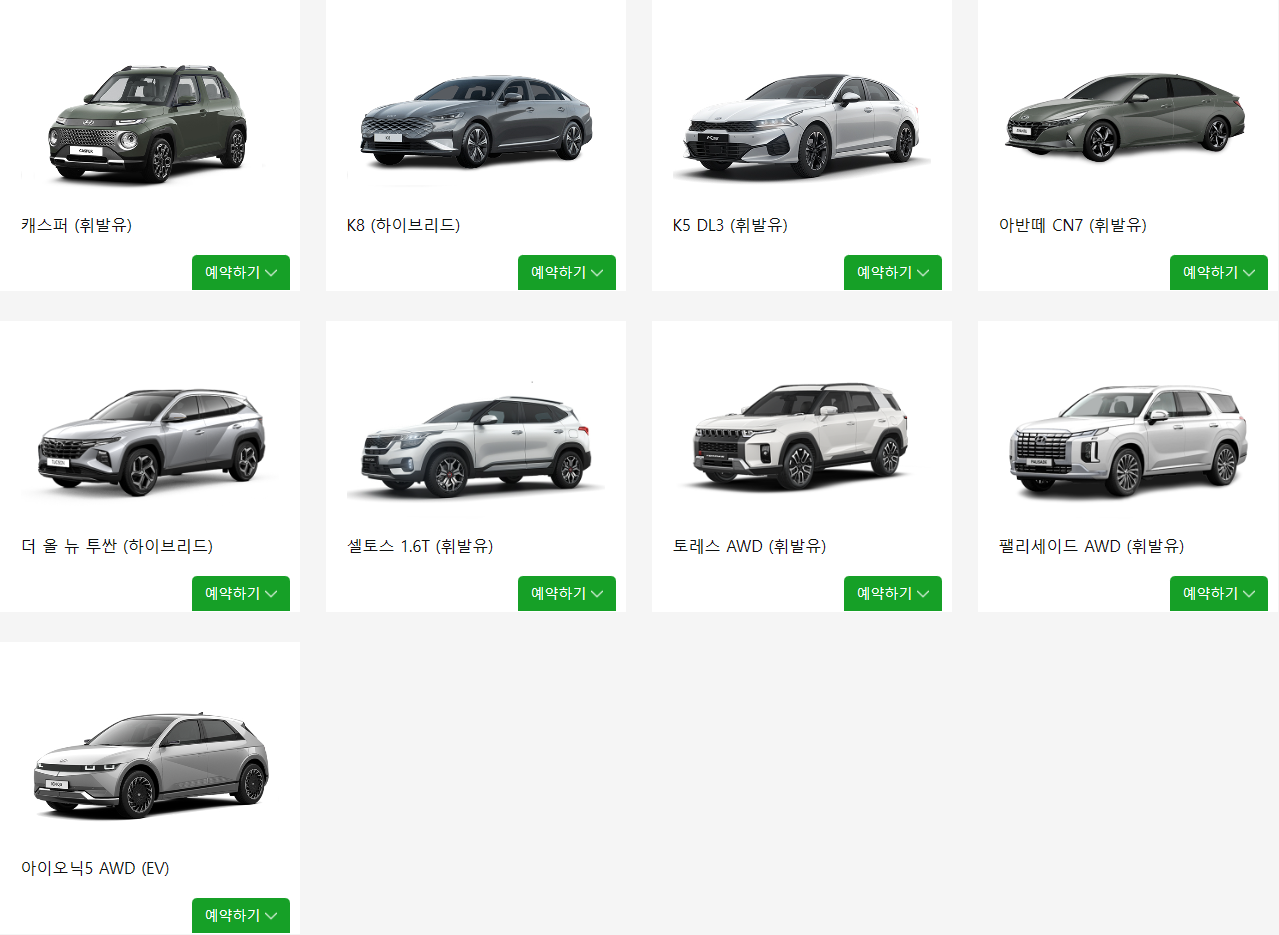This screenshot has height=935, width=1279.
Task: Reserve the 아반떼 CN7 via 예약하기
Action: coord(1219,273)
